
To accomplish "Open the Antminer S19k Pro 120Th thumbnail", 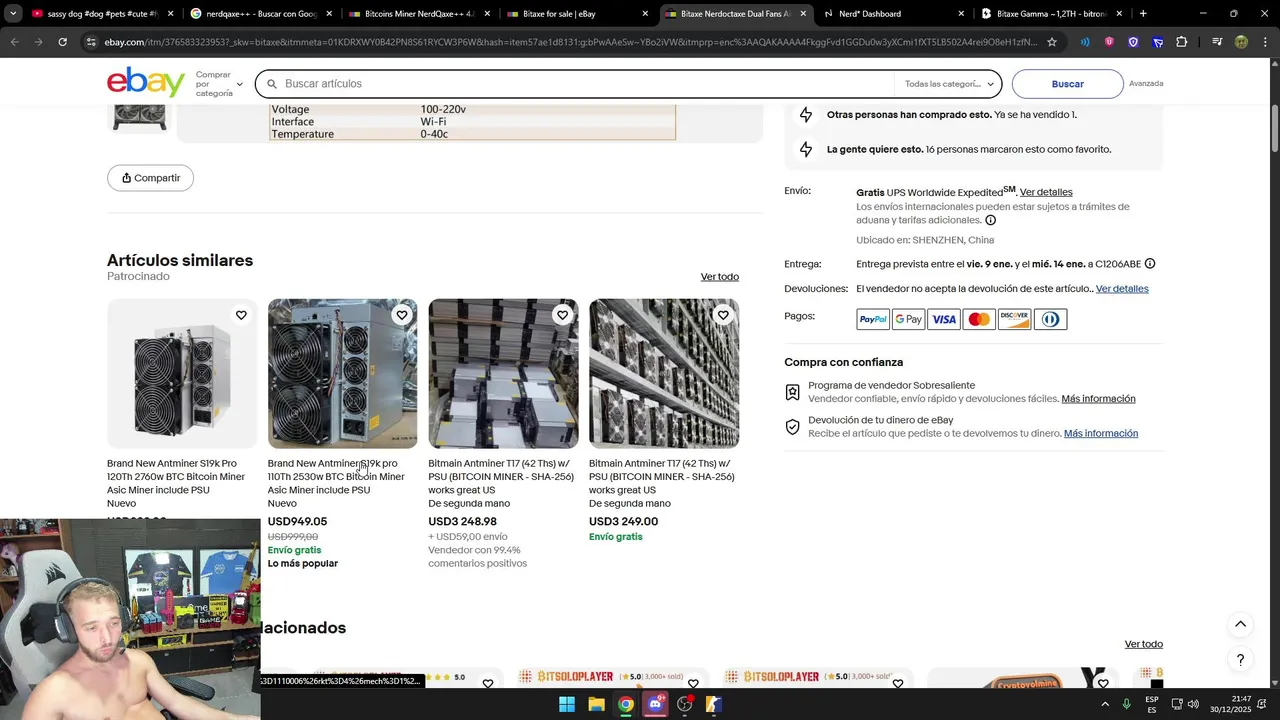I will click(182, 373).
